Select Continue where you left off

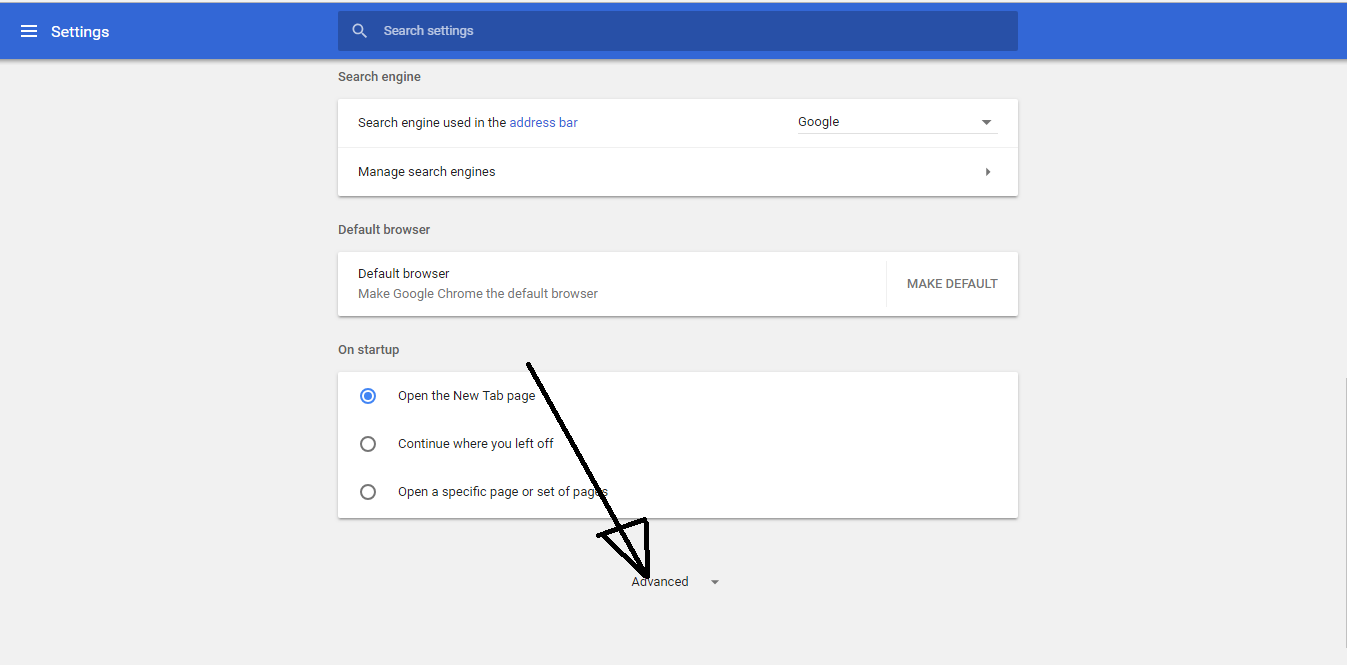[x=368, y=443]
